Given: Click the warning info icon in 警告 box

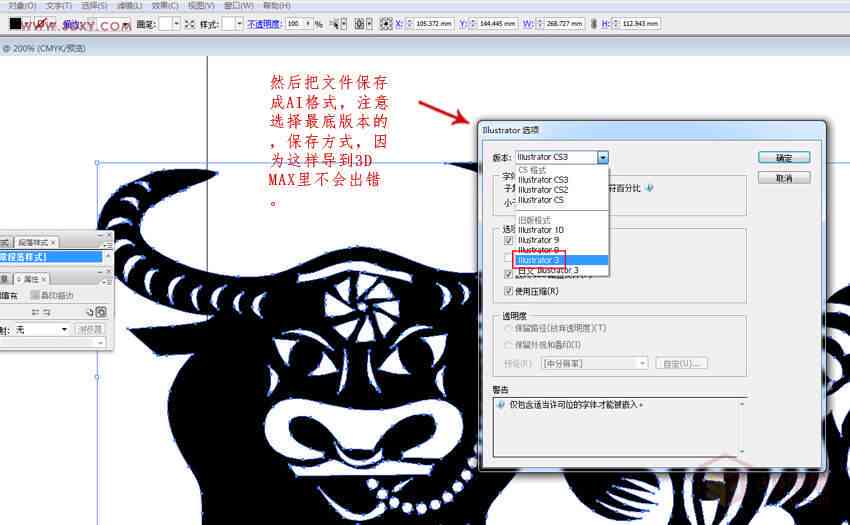Looking at the screenshot, I should tap(501, 405).
